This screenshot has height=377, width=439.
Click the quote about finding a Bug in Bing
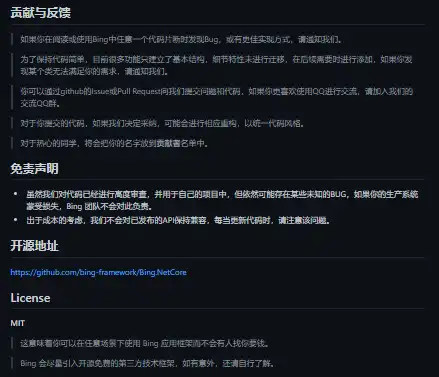click(x=181, y=40)
